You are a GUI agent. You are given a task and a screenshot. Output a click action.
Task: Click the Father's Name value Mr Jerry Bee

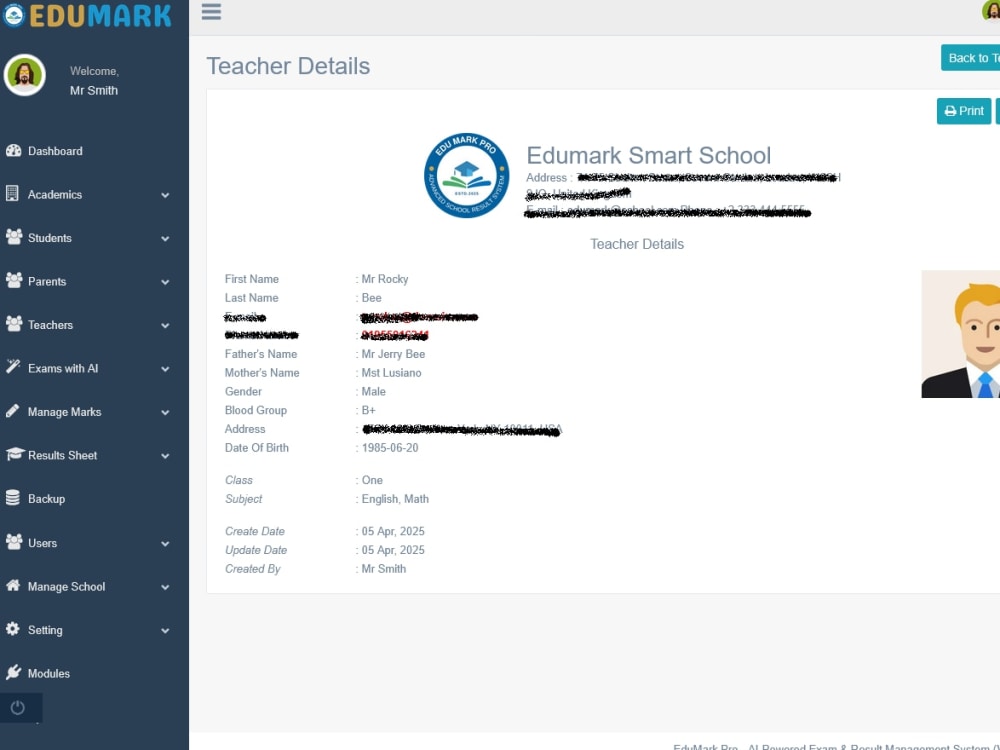(x=393, y=354)
